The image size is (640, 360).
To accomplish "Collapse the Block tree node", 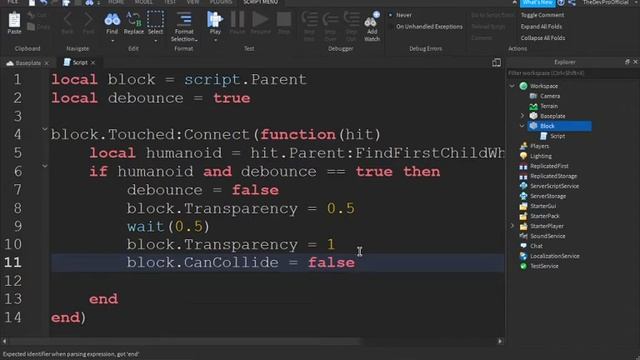I will pyautogui.click(x=522, y=126).
